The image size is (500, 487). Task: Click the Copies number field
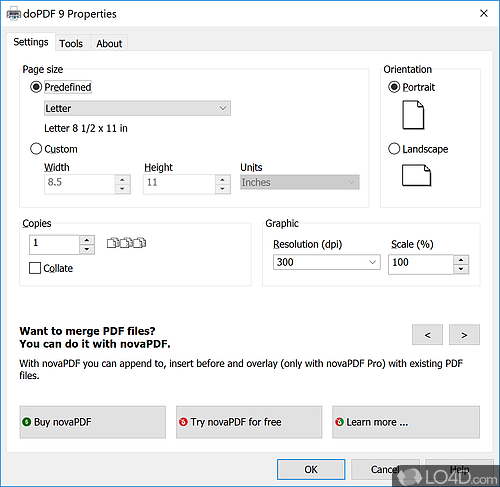tap(54, 245)
